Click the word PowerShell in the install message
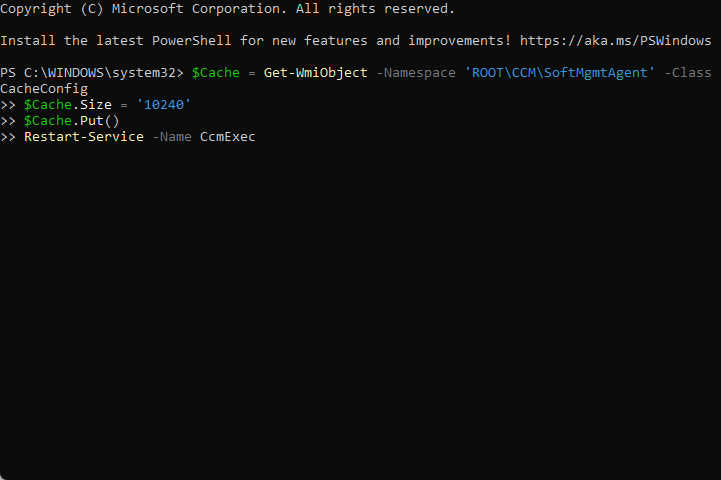 [x=192, y=40]
